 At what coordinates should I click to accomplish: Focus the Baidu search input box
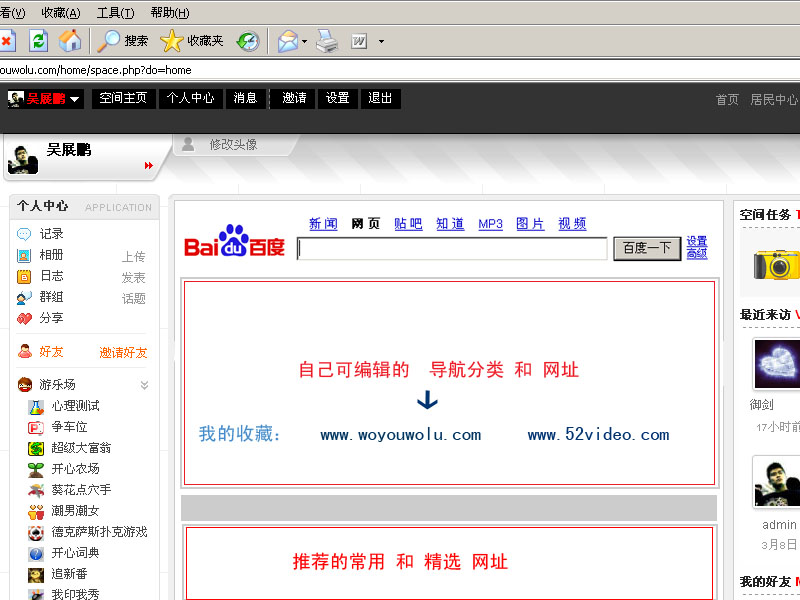pos(452,248)
